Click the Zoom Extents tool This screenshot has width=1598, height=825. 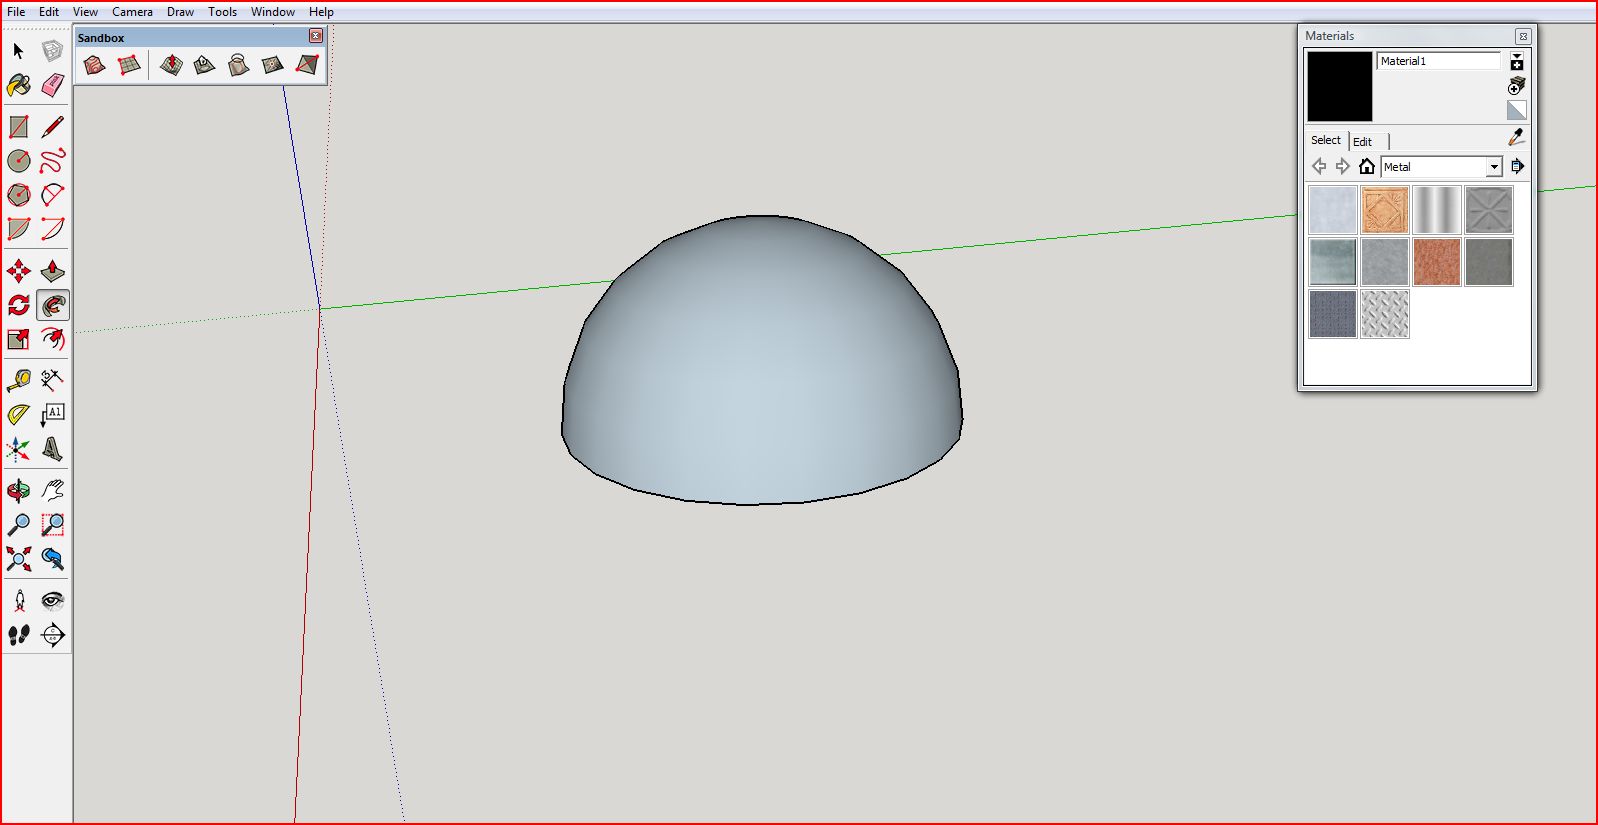point(19,558)
